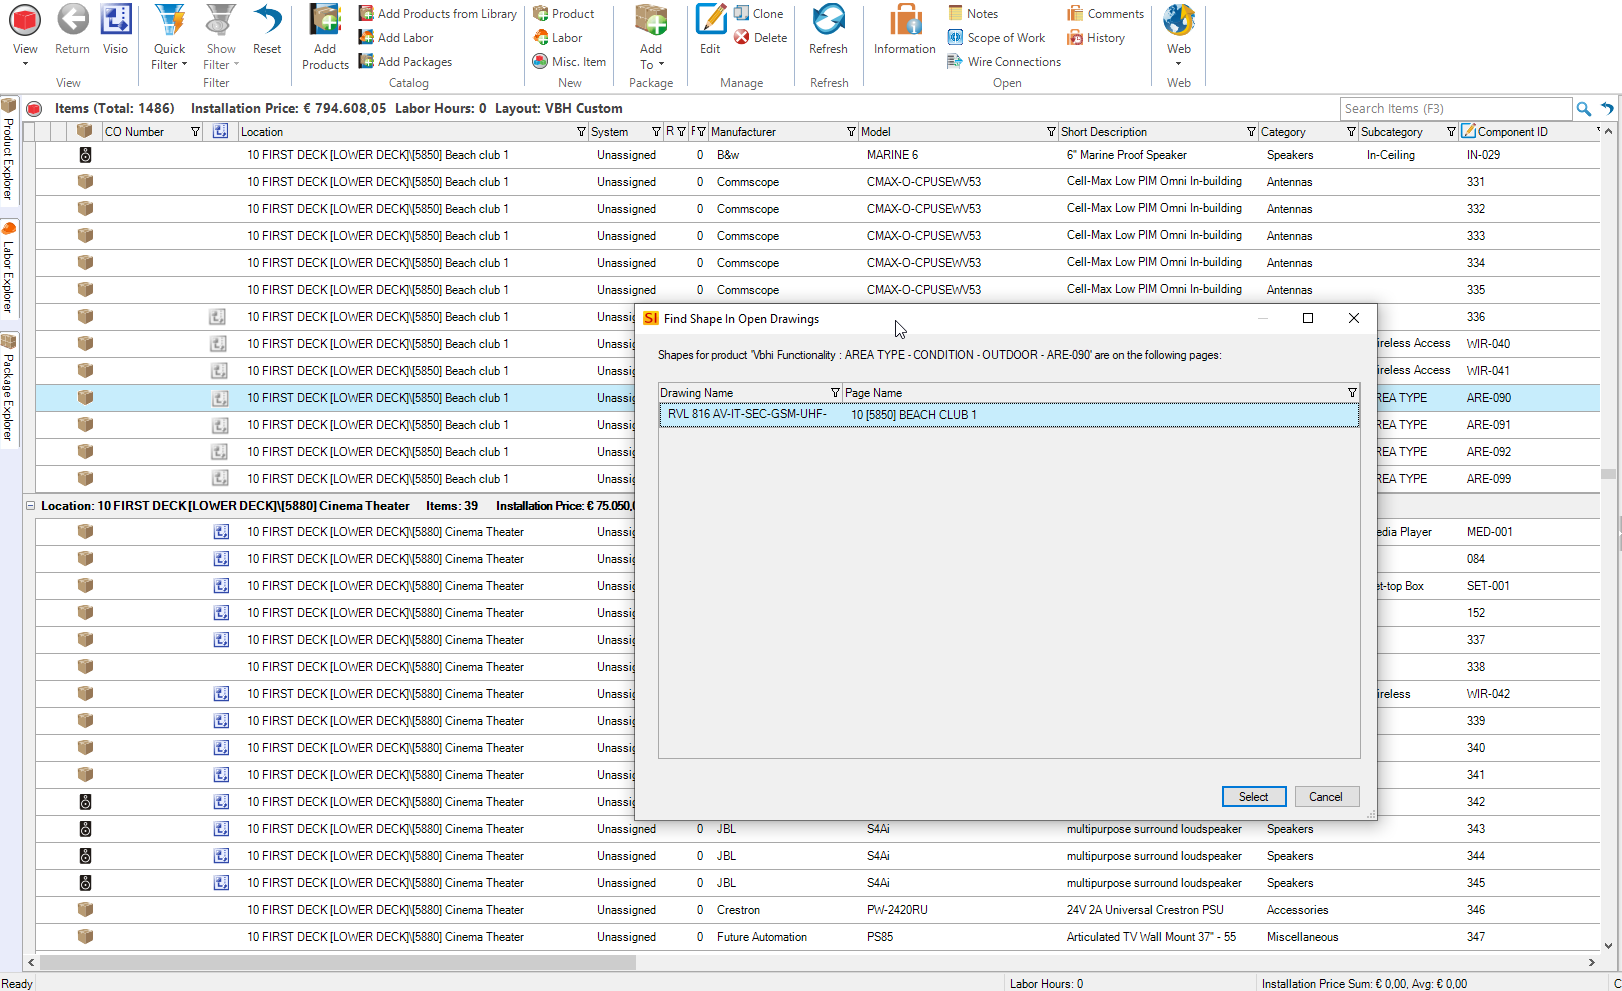Collapse the Cinema Theater location group
Screen dimensions: 1622x991
(30, 506)
